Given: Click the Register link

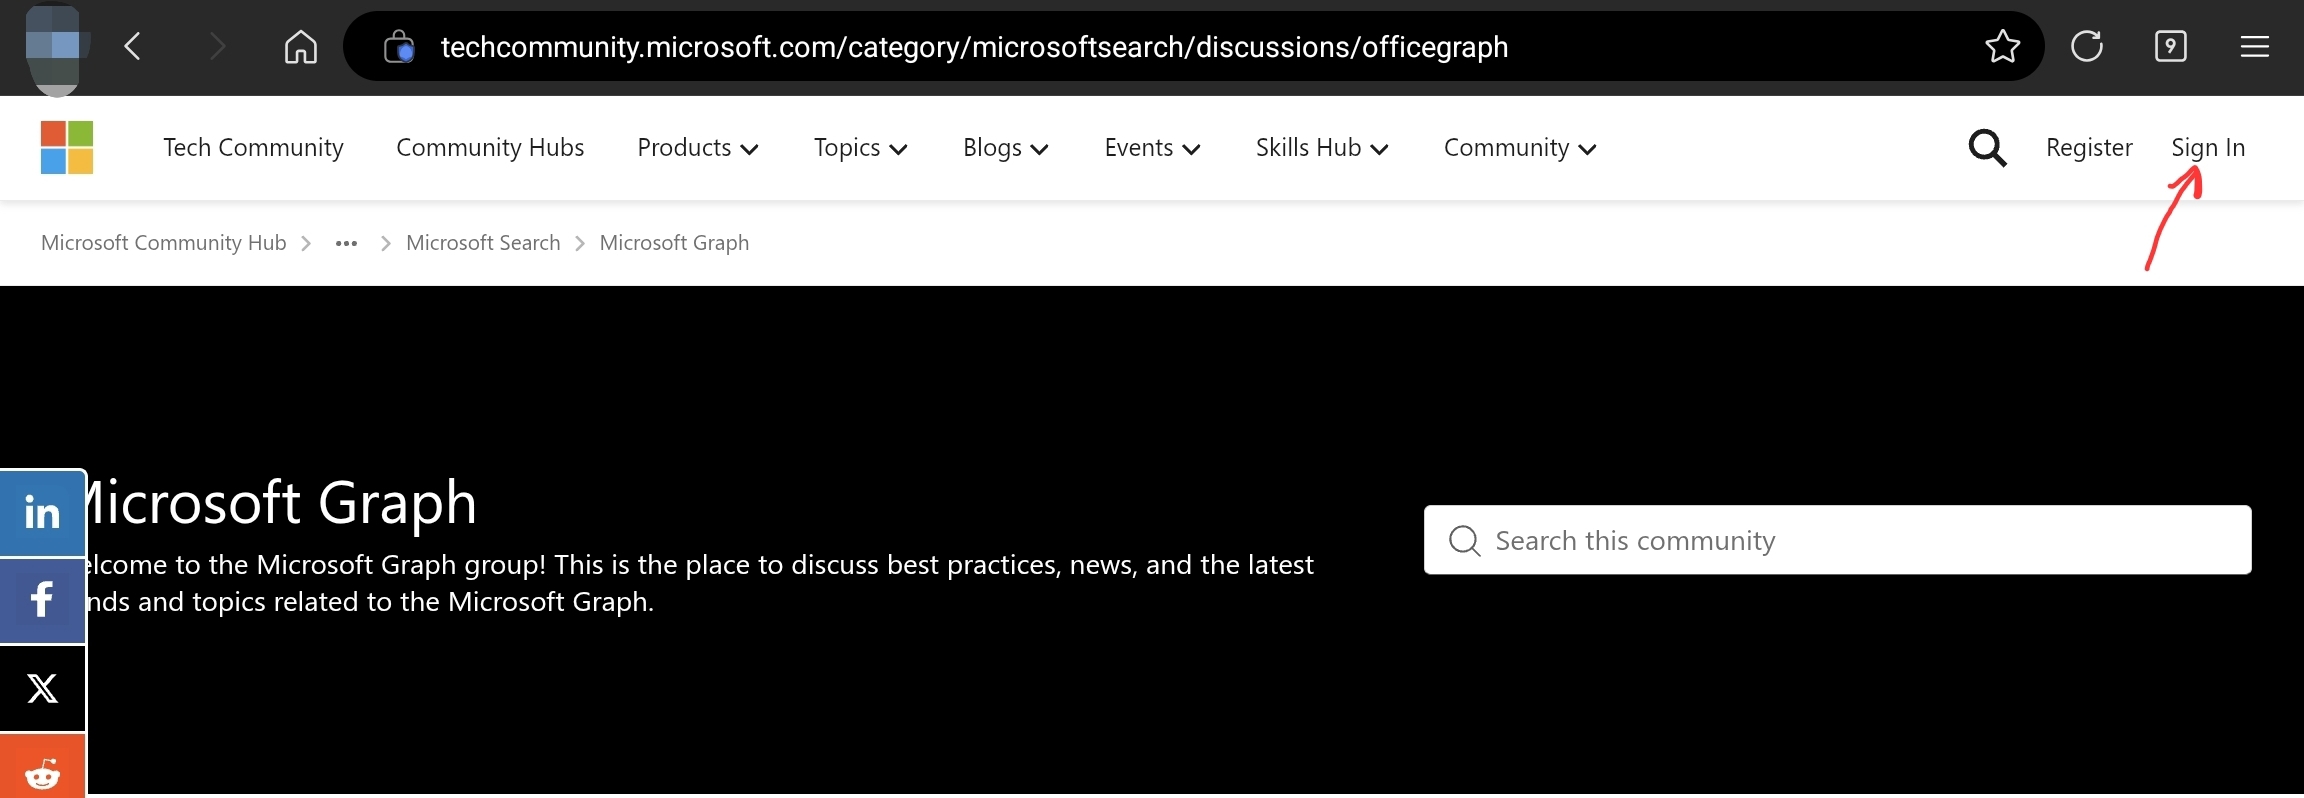Looking at the screenshot, I should 2089,148.
